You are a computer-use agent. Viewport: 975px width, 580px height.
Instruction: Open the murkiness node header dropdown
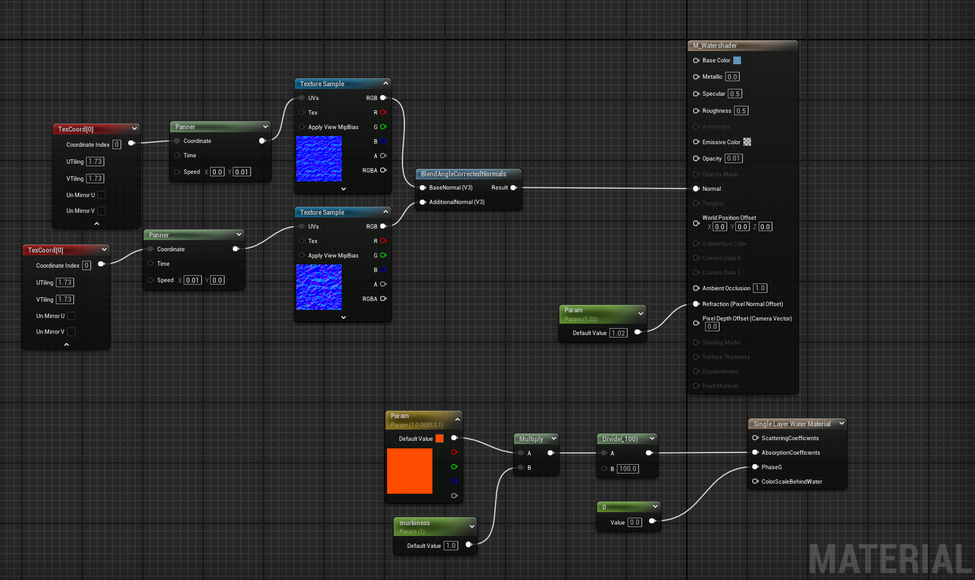tap(472, 527)
